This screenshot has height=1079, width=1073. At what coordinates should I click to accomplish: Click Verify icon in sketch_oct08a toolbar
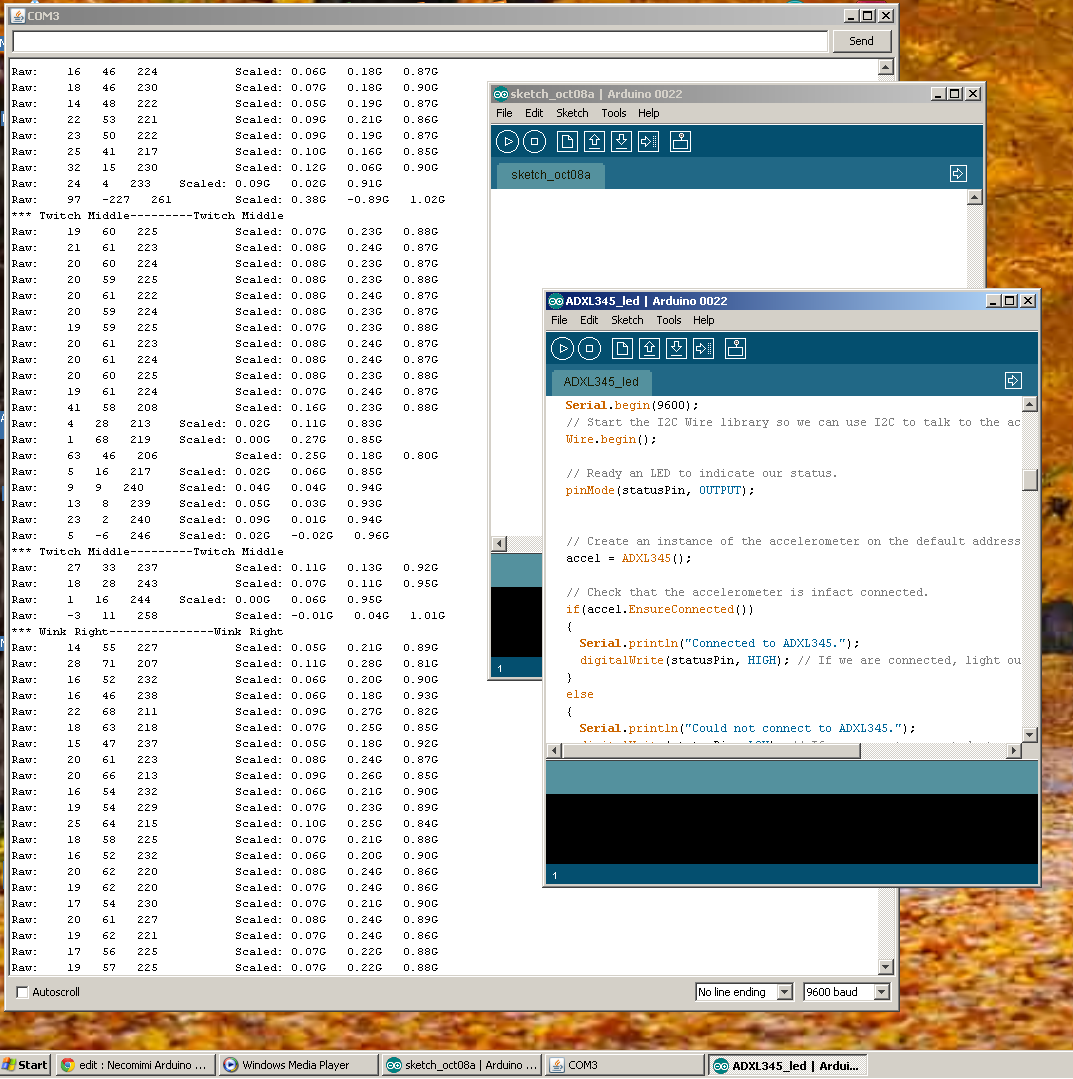[507, 142]
